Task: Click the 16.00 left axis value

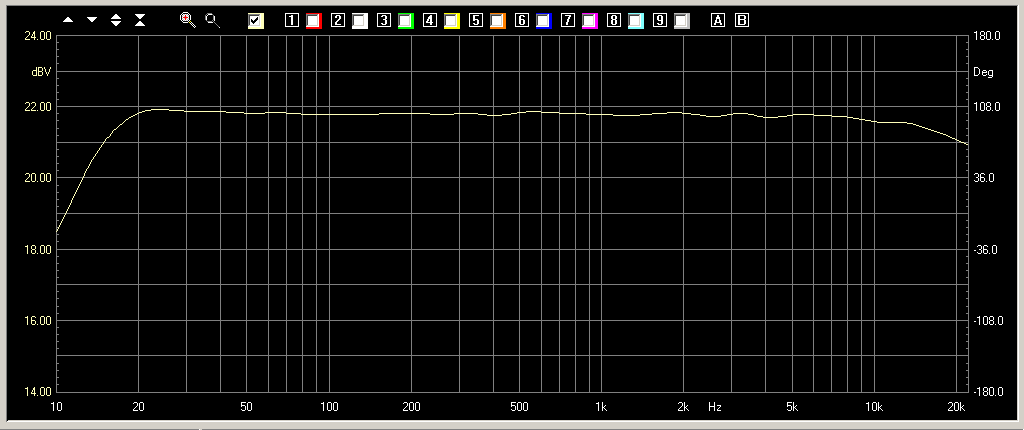Action: [38, 321]
